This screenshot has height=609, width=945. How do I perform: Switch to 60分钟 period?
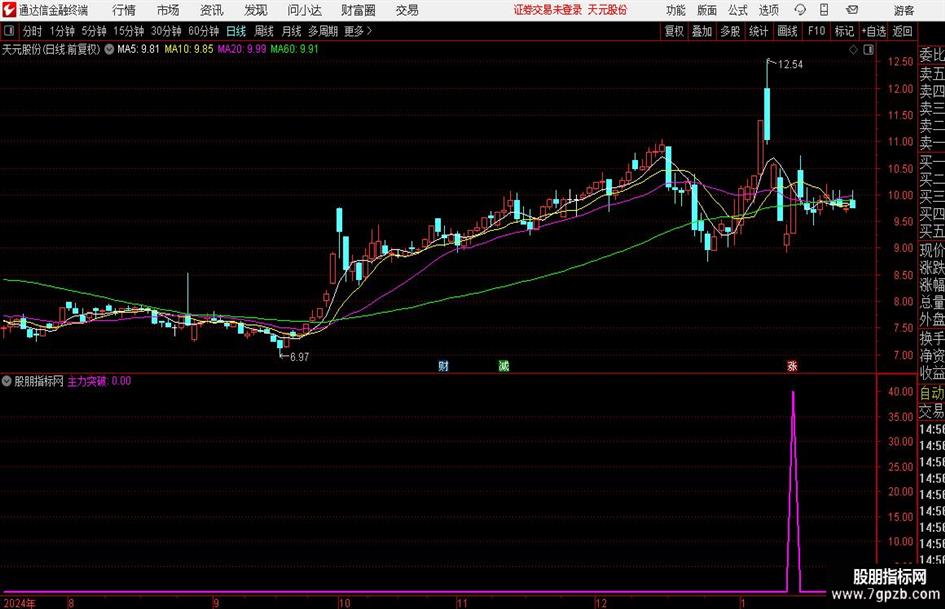203,31
